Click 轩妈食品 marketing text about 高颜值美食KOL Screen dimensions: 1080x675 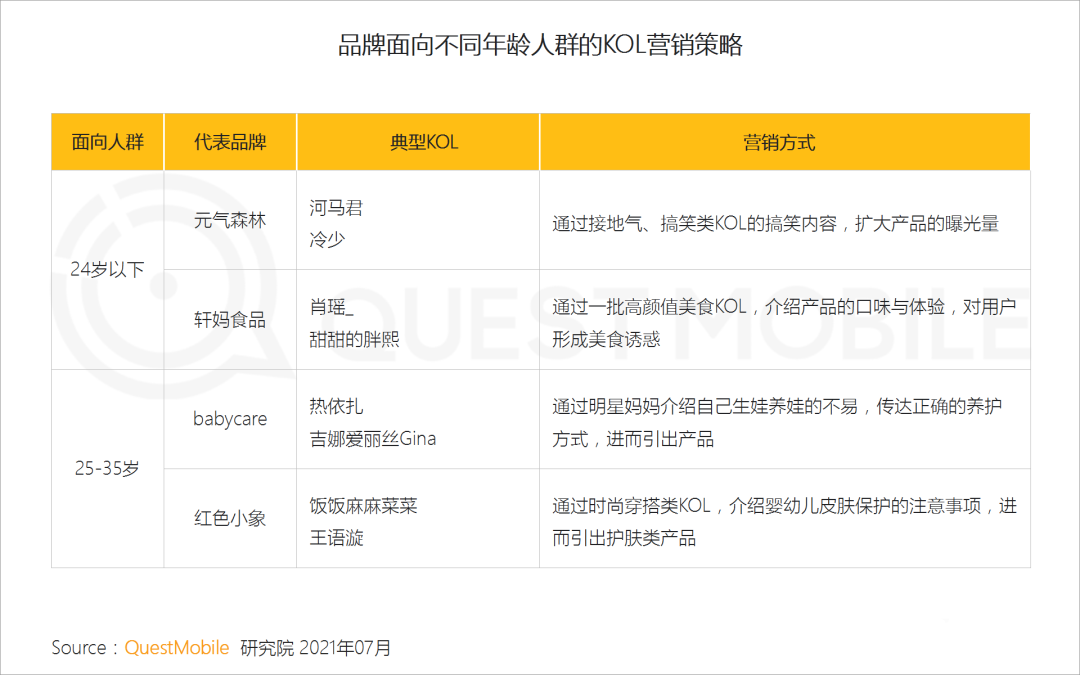[785, 322]
